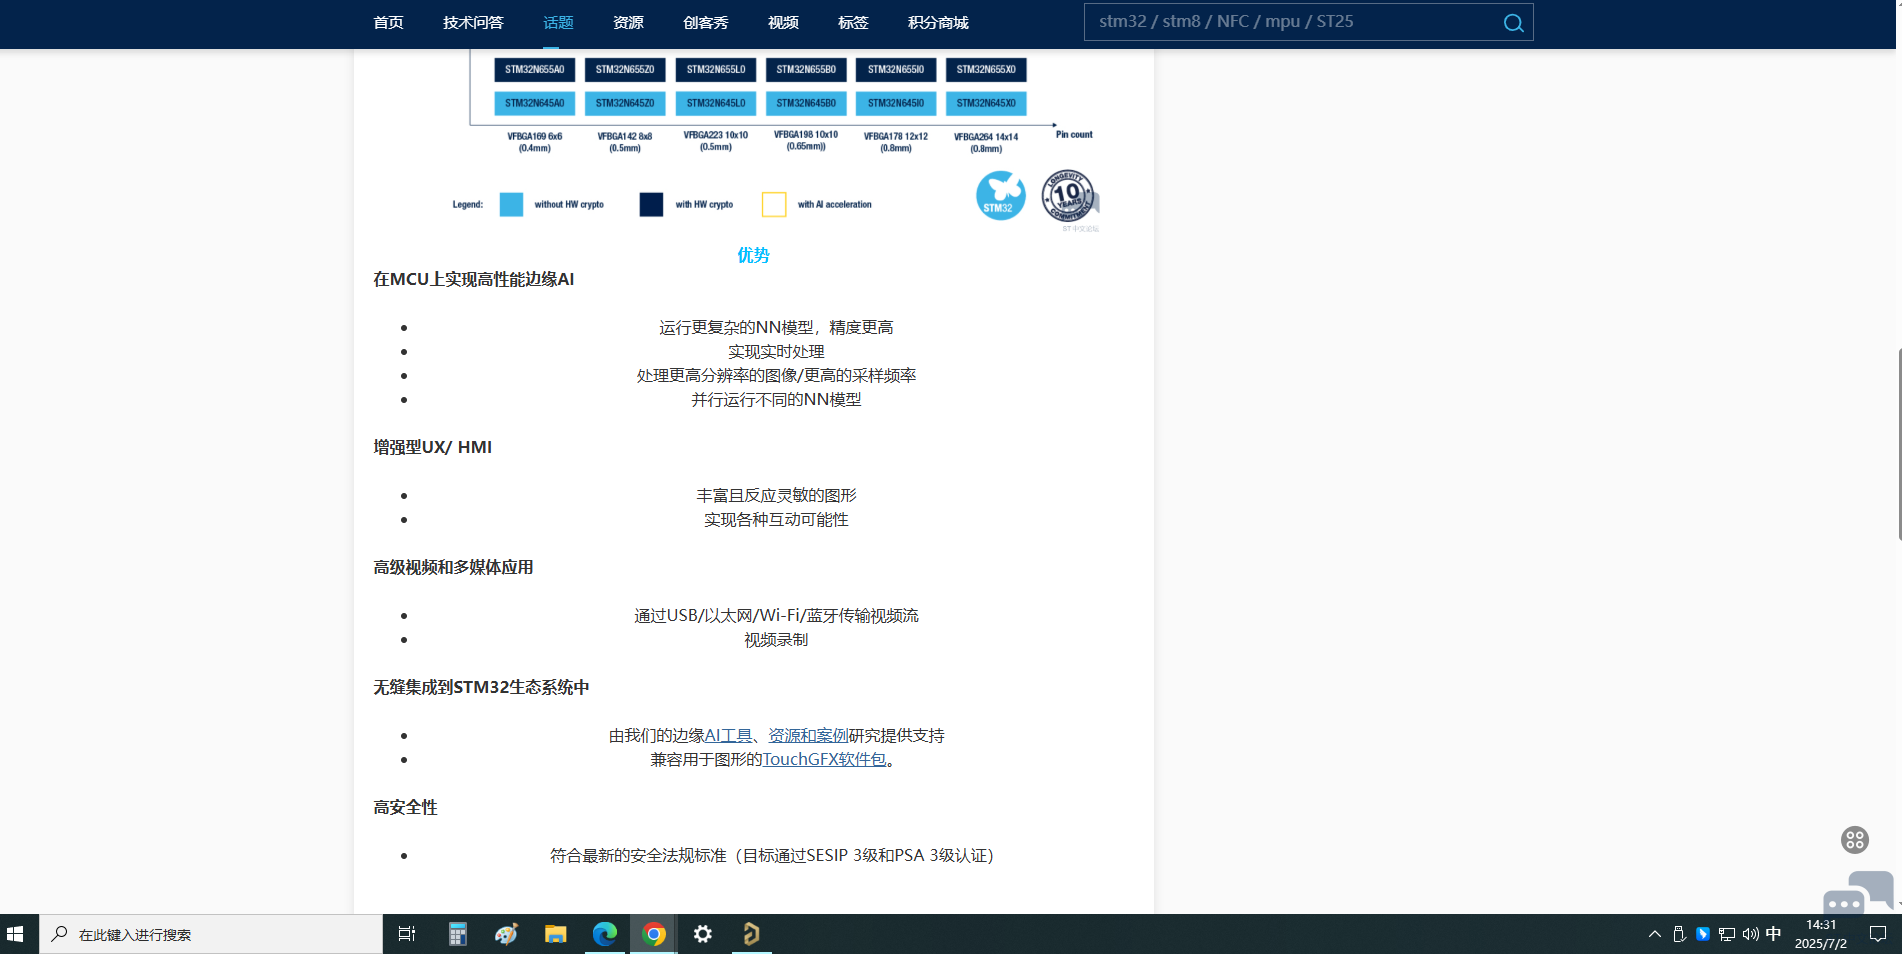Click the search magnifier icon in header
The image size is (1902, 954).
(1513, 23)
